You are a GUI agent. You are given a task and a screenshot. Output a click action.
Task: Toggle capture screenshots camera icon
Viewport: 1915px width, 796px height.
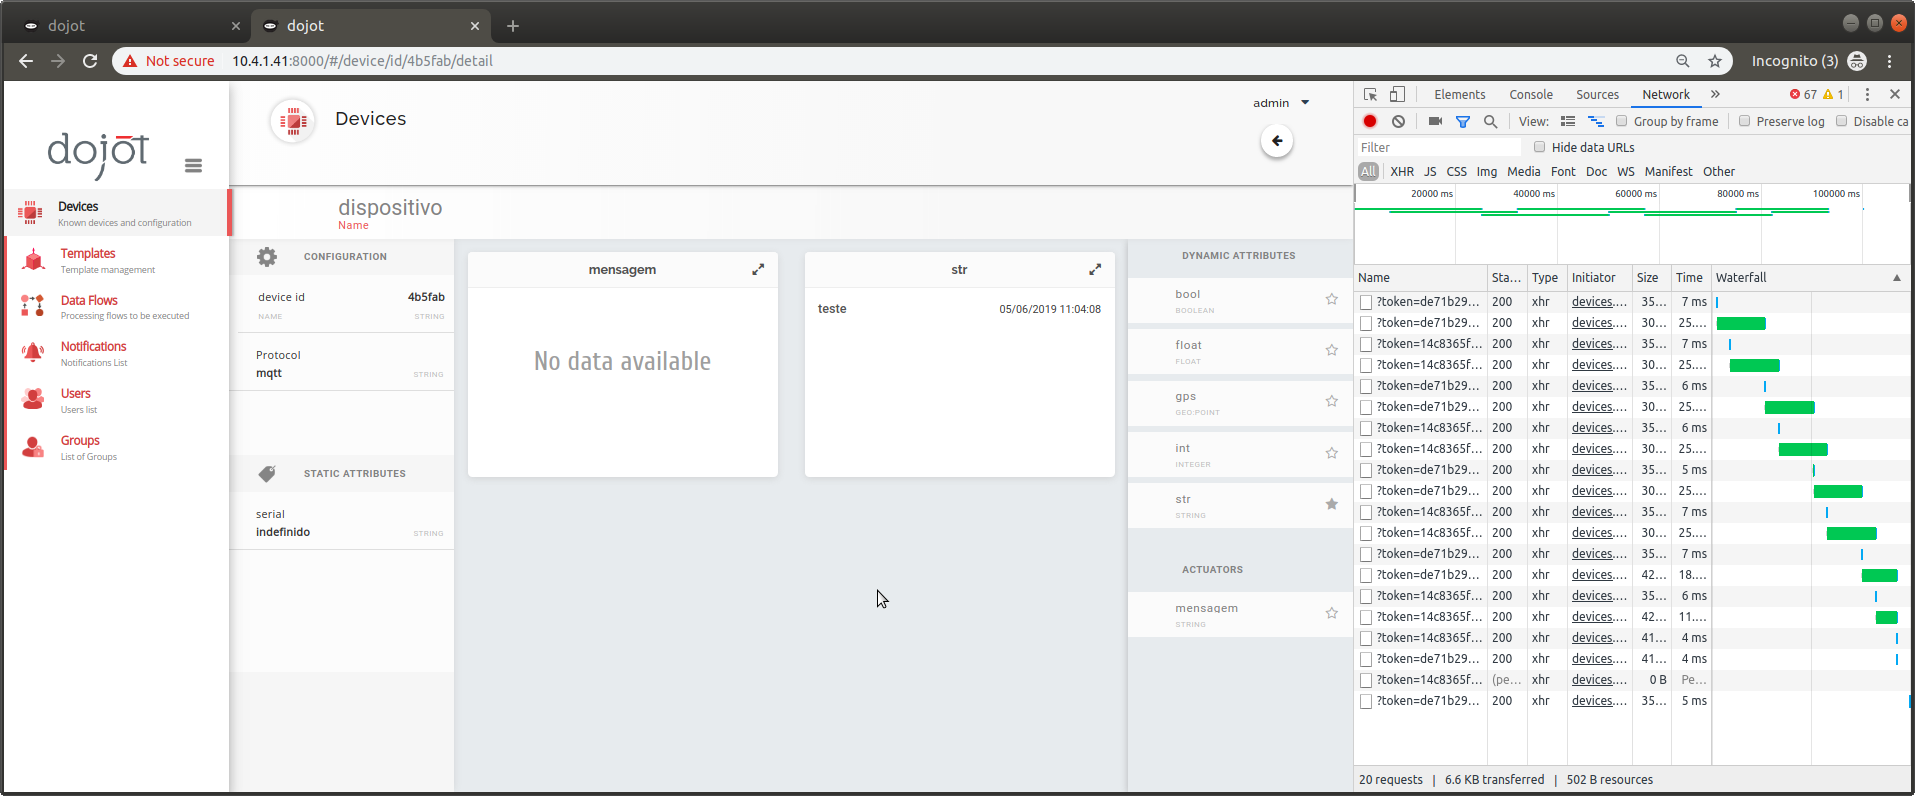pos(1435,121)
